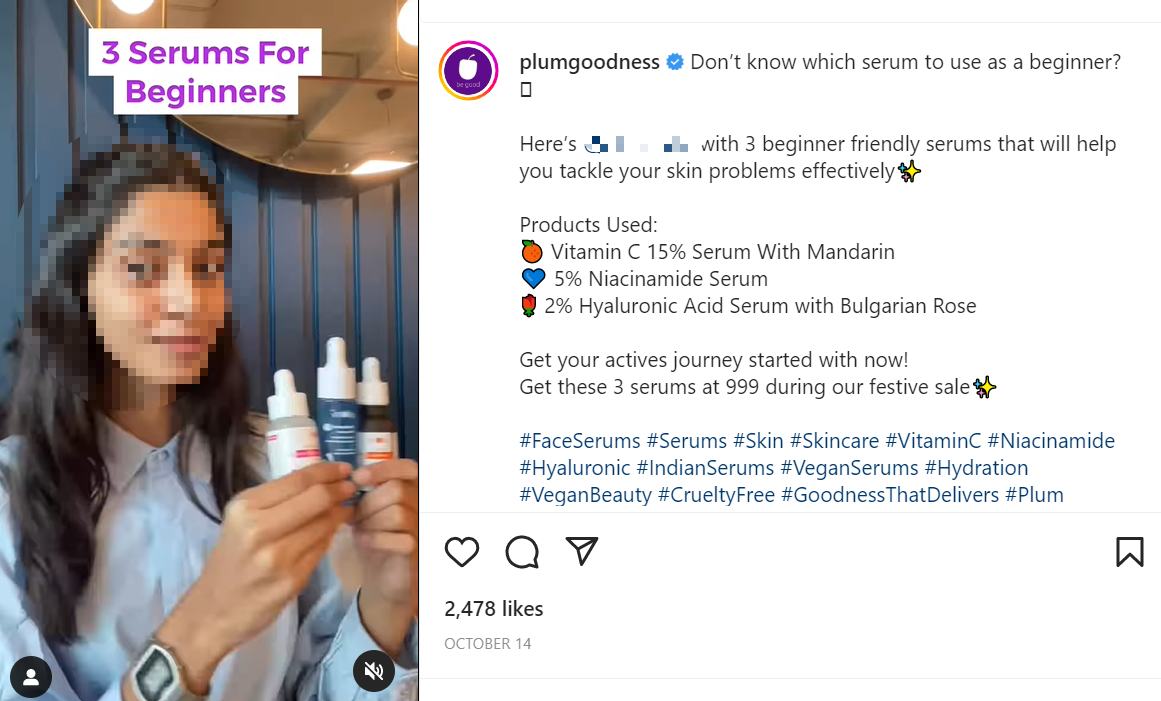Open the #VeganSerums hashtag
This screenshot has width=1161, height=701.
click(849, 468)
